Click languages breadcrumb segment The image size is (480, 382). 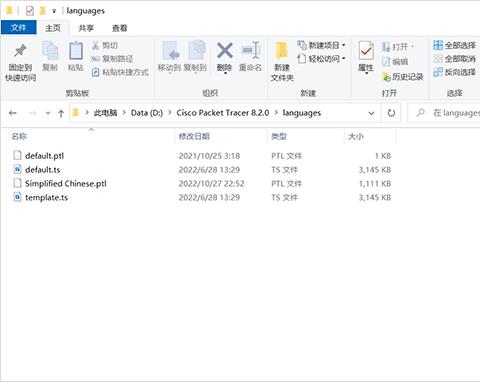pyautogui.click(x=302, y=113)
